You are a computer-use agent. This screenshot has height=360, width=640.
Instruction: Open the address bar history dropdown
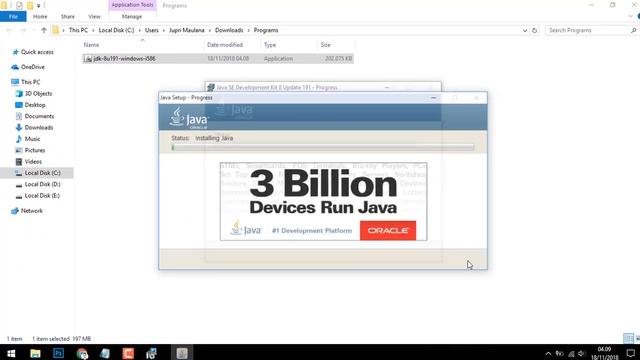525,30
